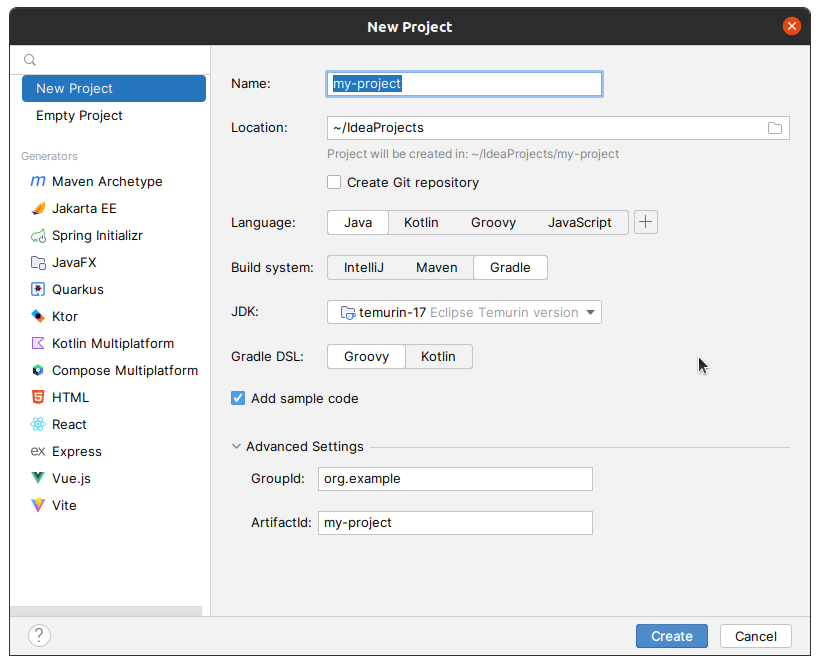Click the Vite logo icon
820x665 pixels.
[x=38, y=505]
